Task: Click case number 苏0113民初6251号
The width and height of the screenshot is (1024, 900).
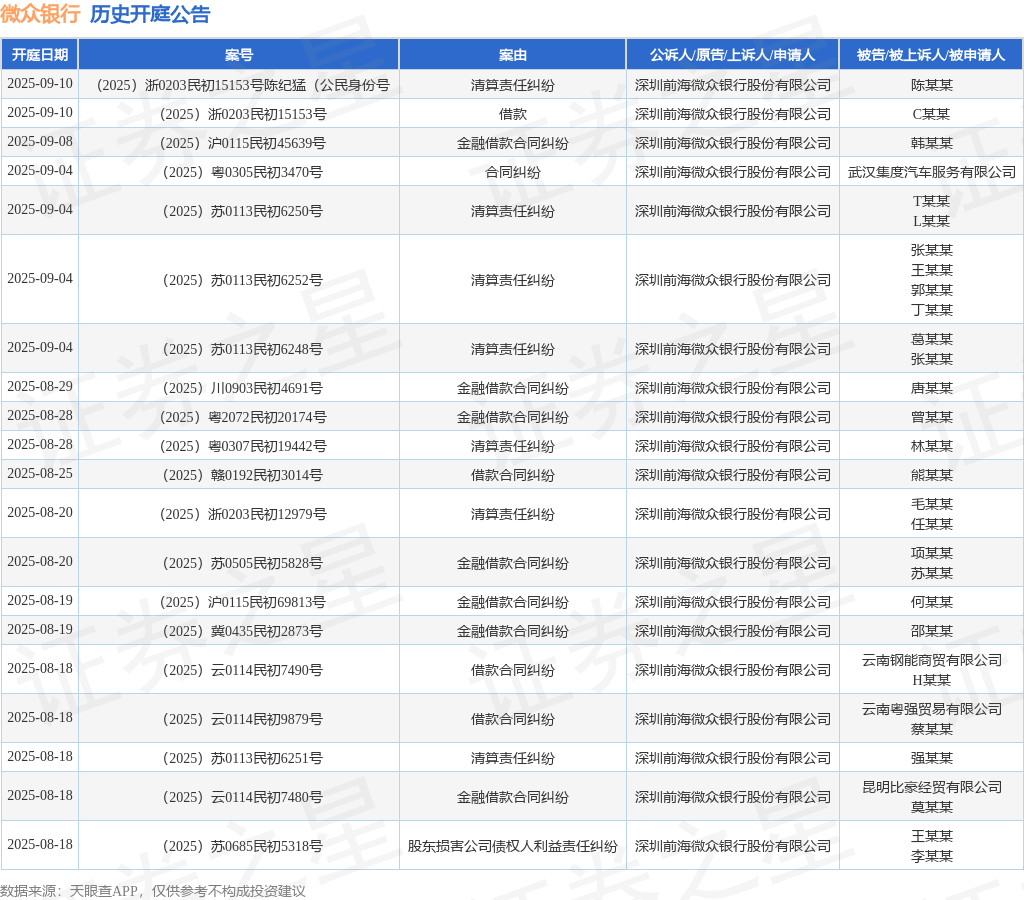Action: (x=243, y=758)
